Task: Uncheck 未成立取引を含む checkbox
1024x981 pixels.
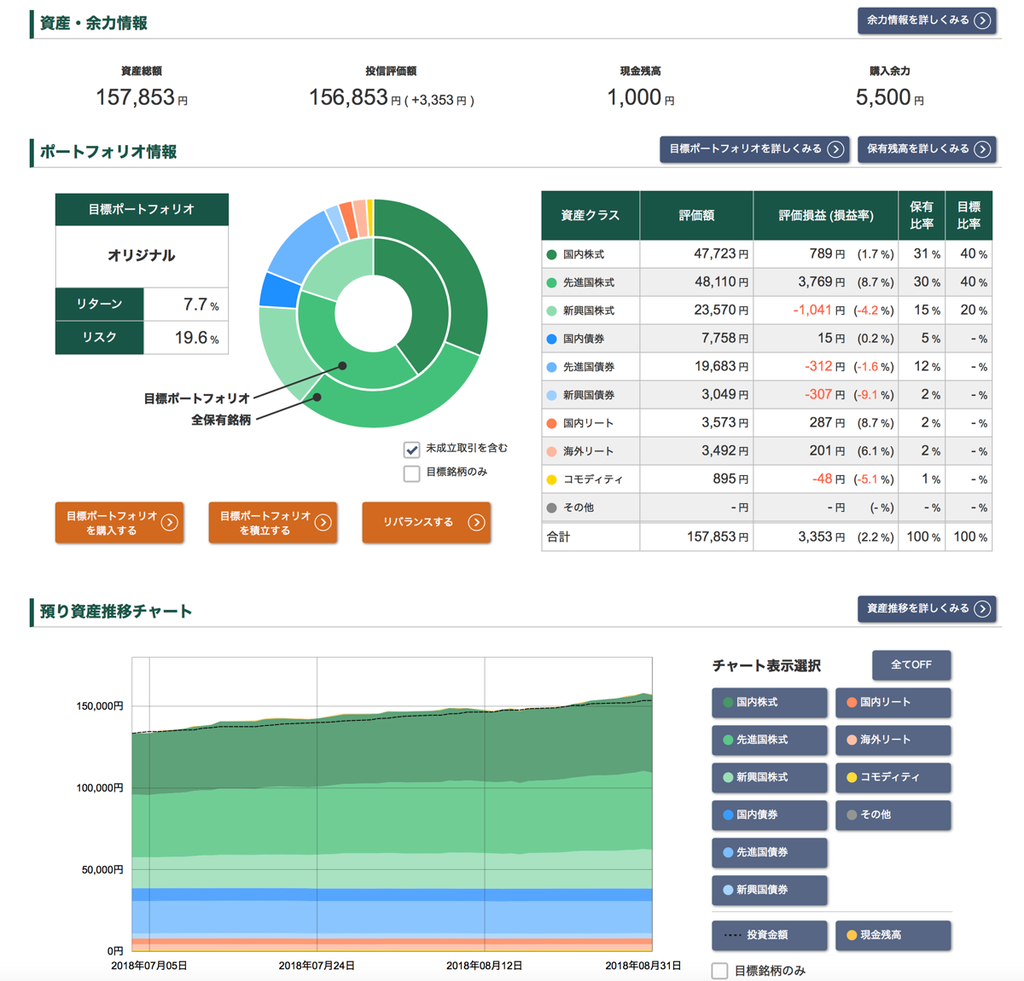Action: coord(411,449)
